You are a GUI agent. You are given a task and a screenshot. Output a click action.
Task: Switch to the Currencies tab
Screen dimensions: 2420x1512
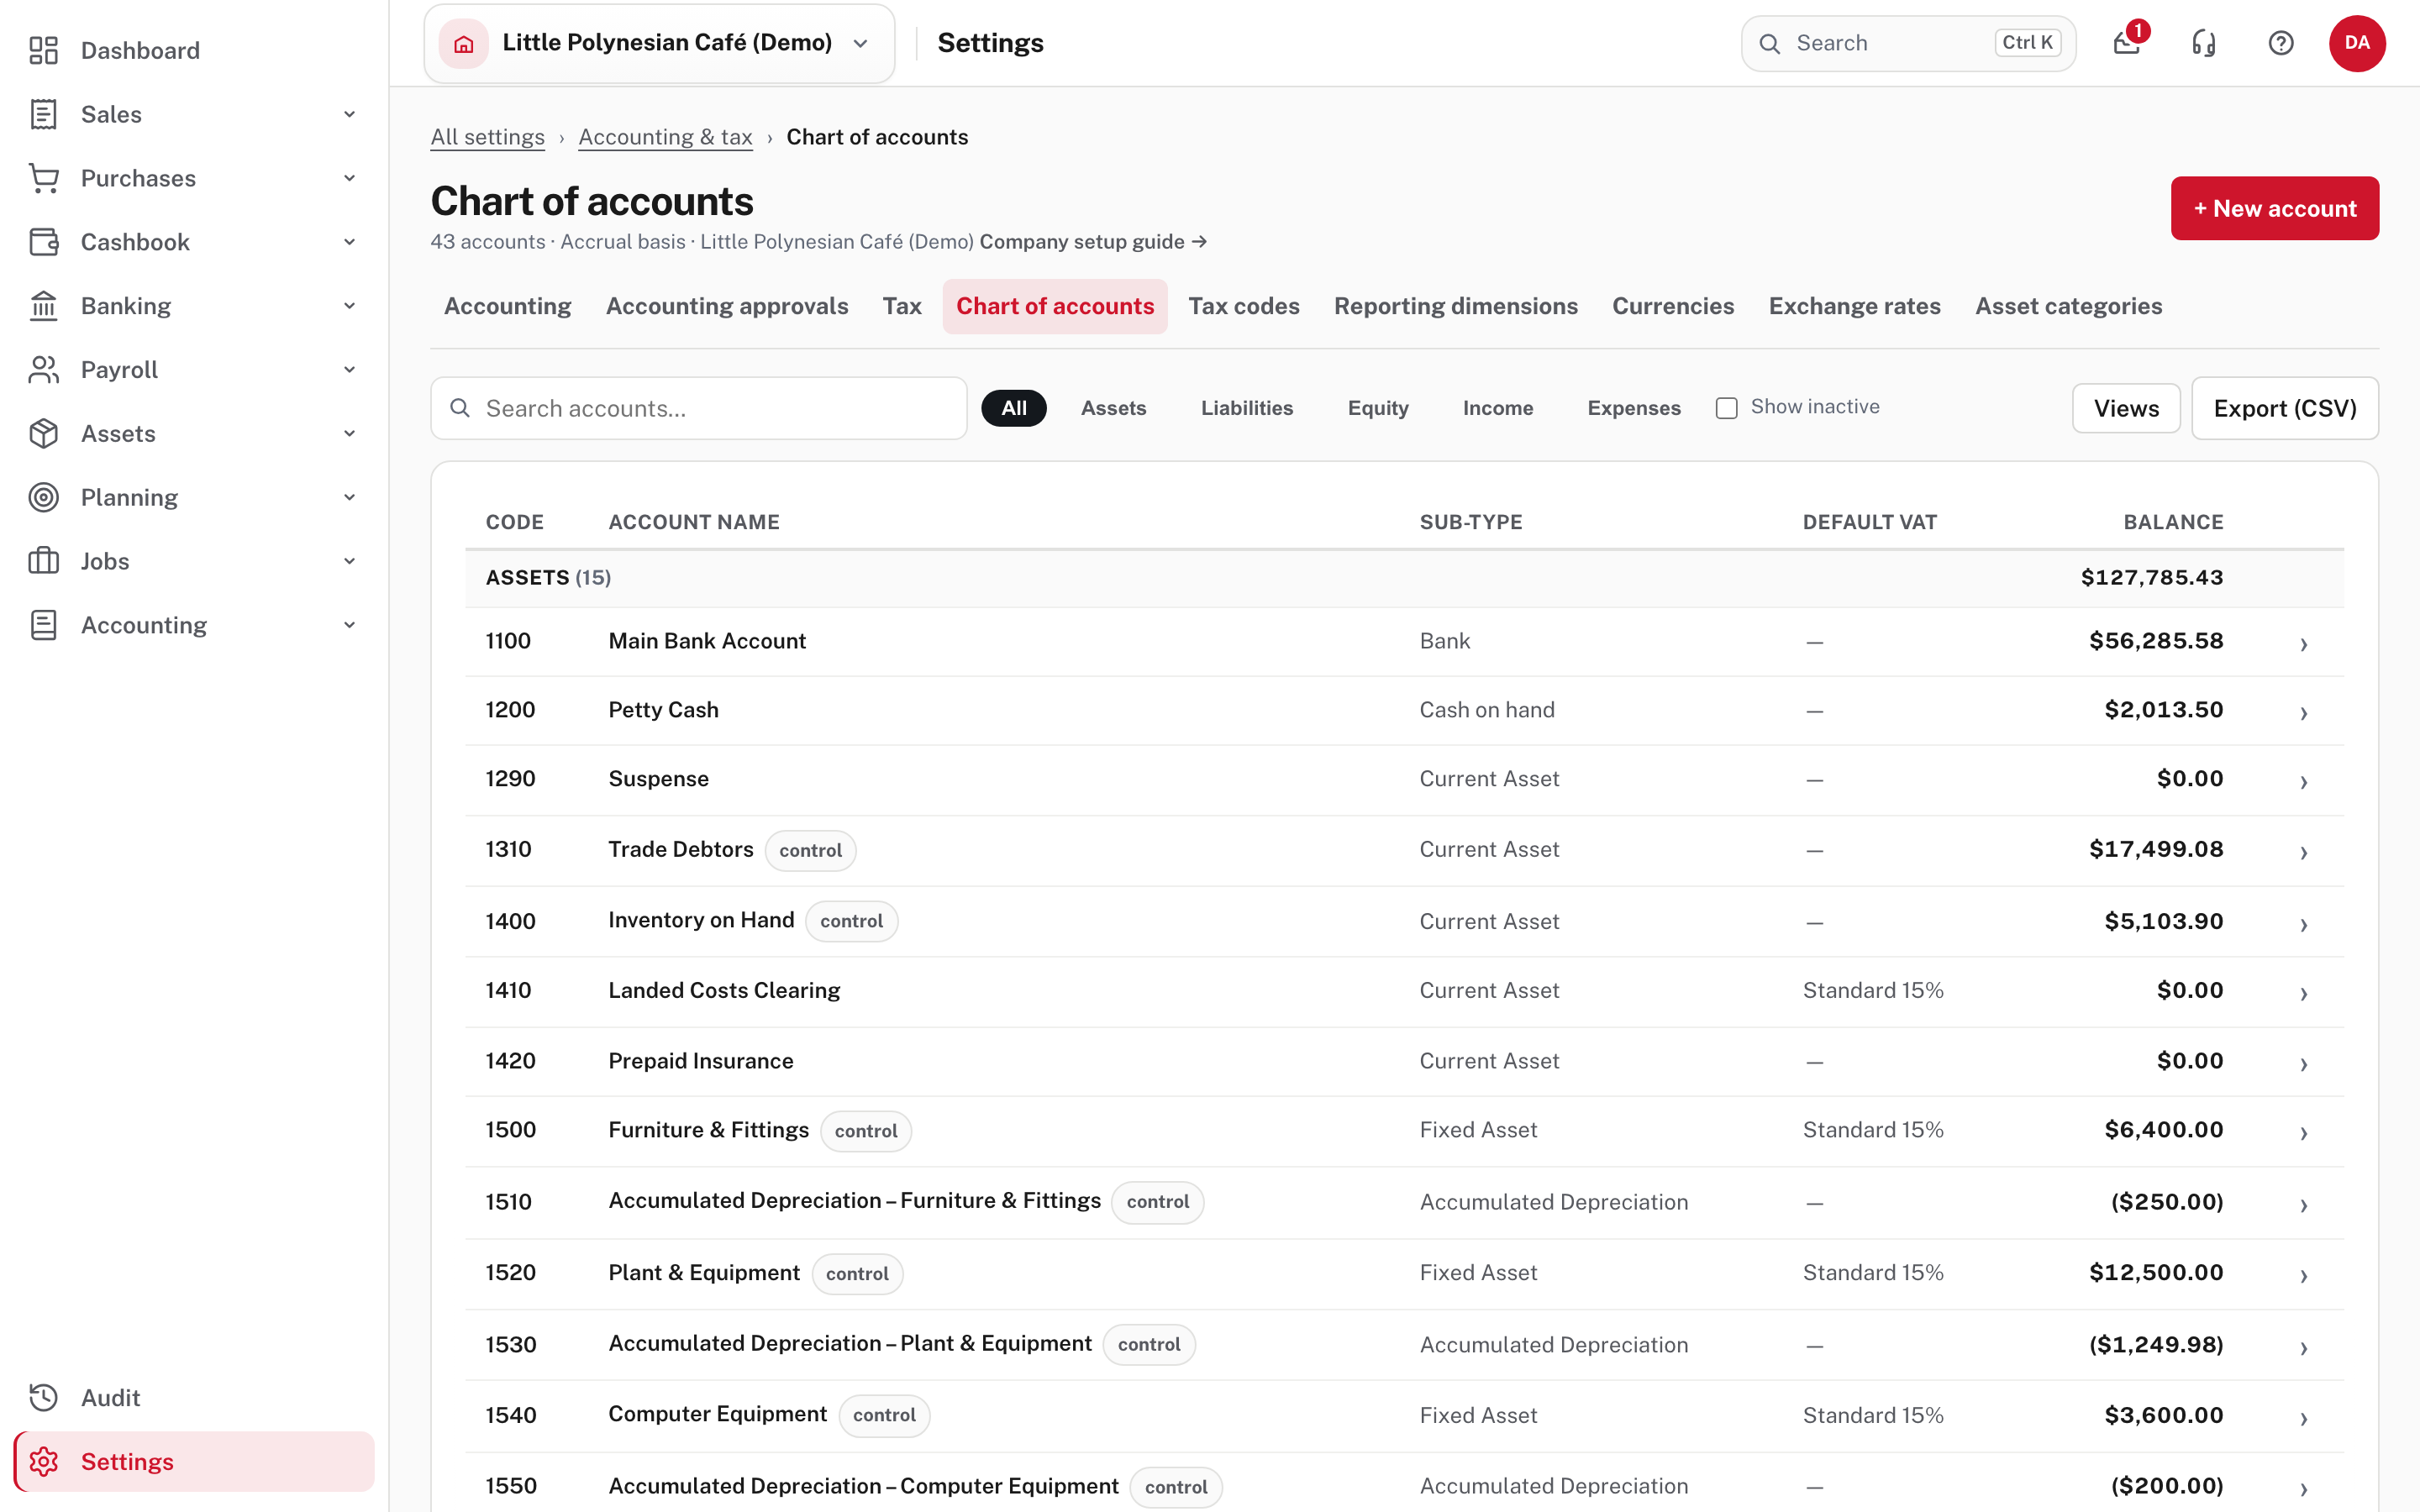pos(1673,306)
